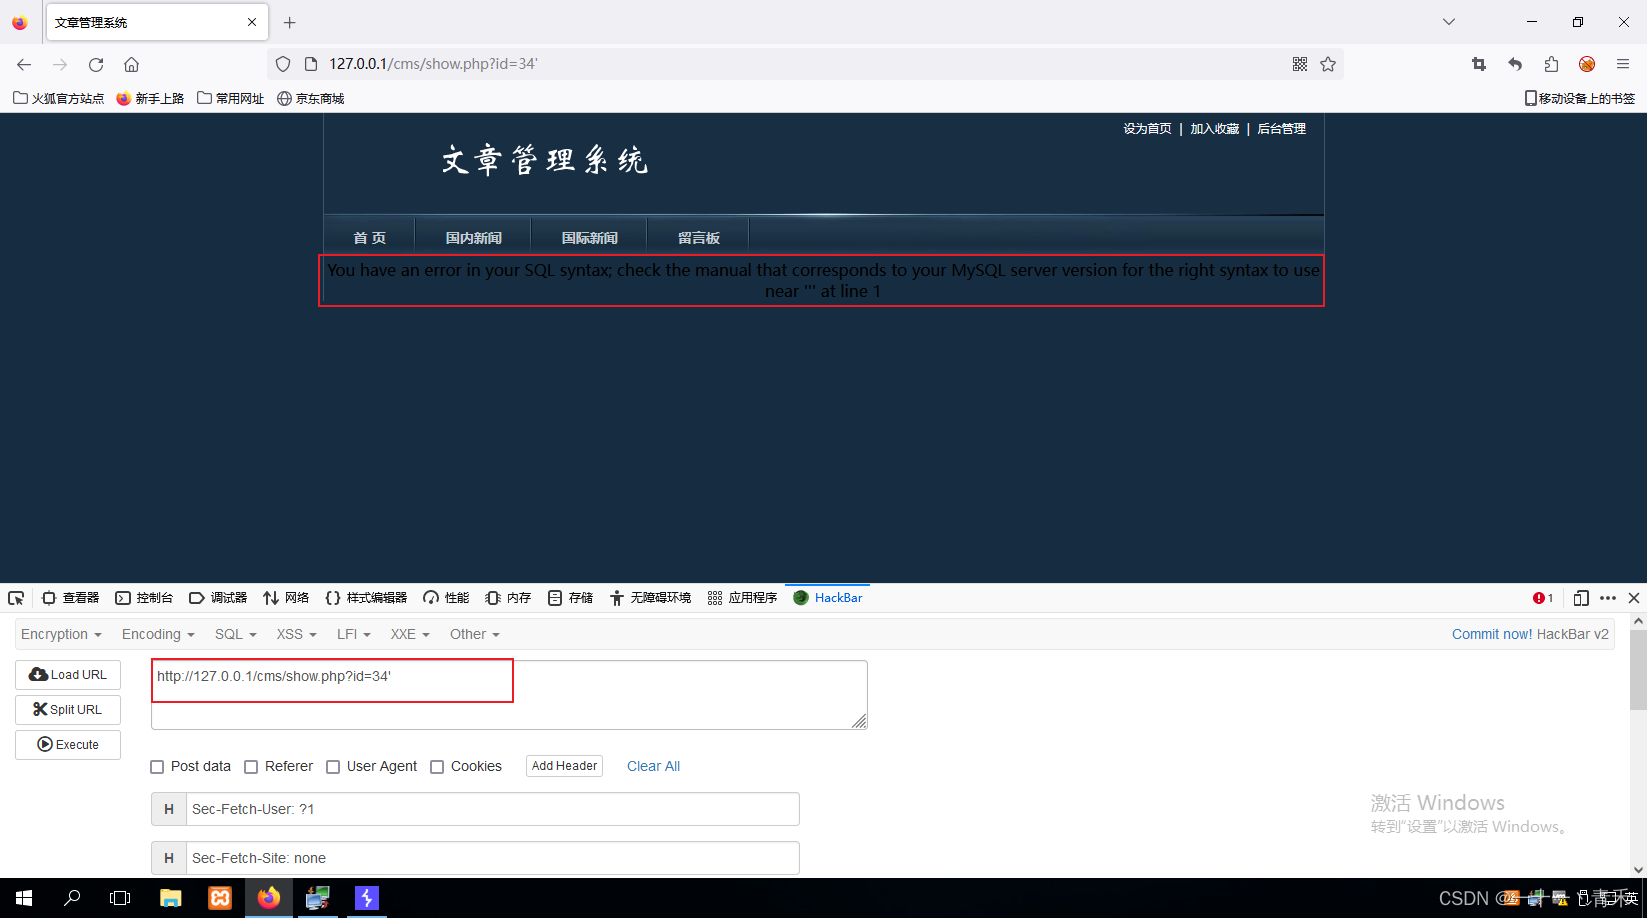Screen dimensions: 1647x918
Task: Open the 留言板 navigation item
Action: pyautogui.click(x=698, y=238)
